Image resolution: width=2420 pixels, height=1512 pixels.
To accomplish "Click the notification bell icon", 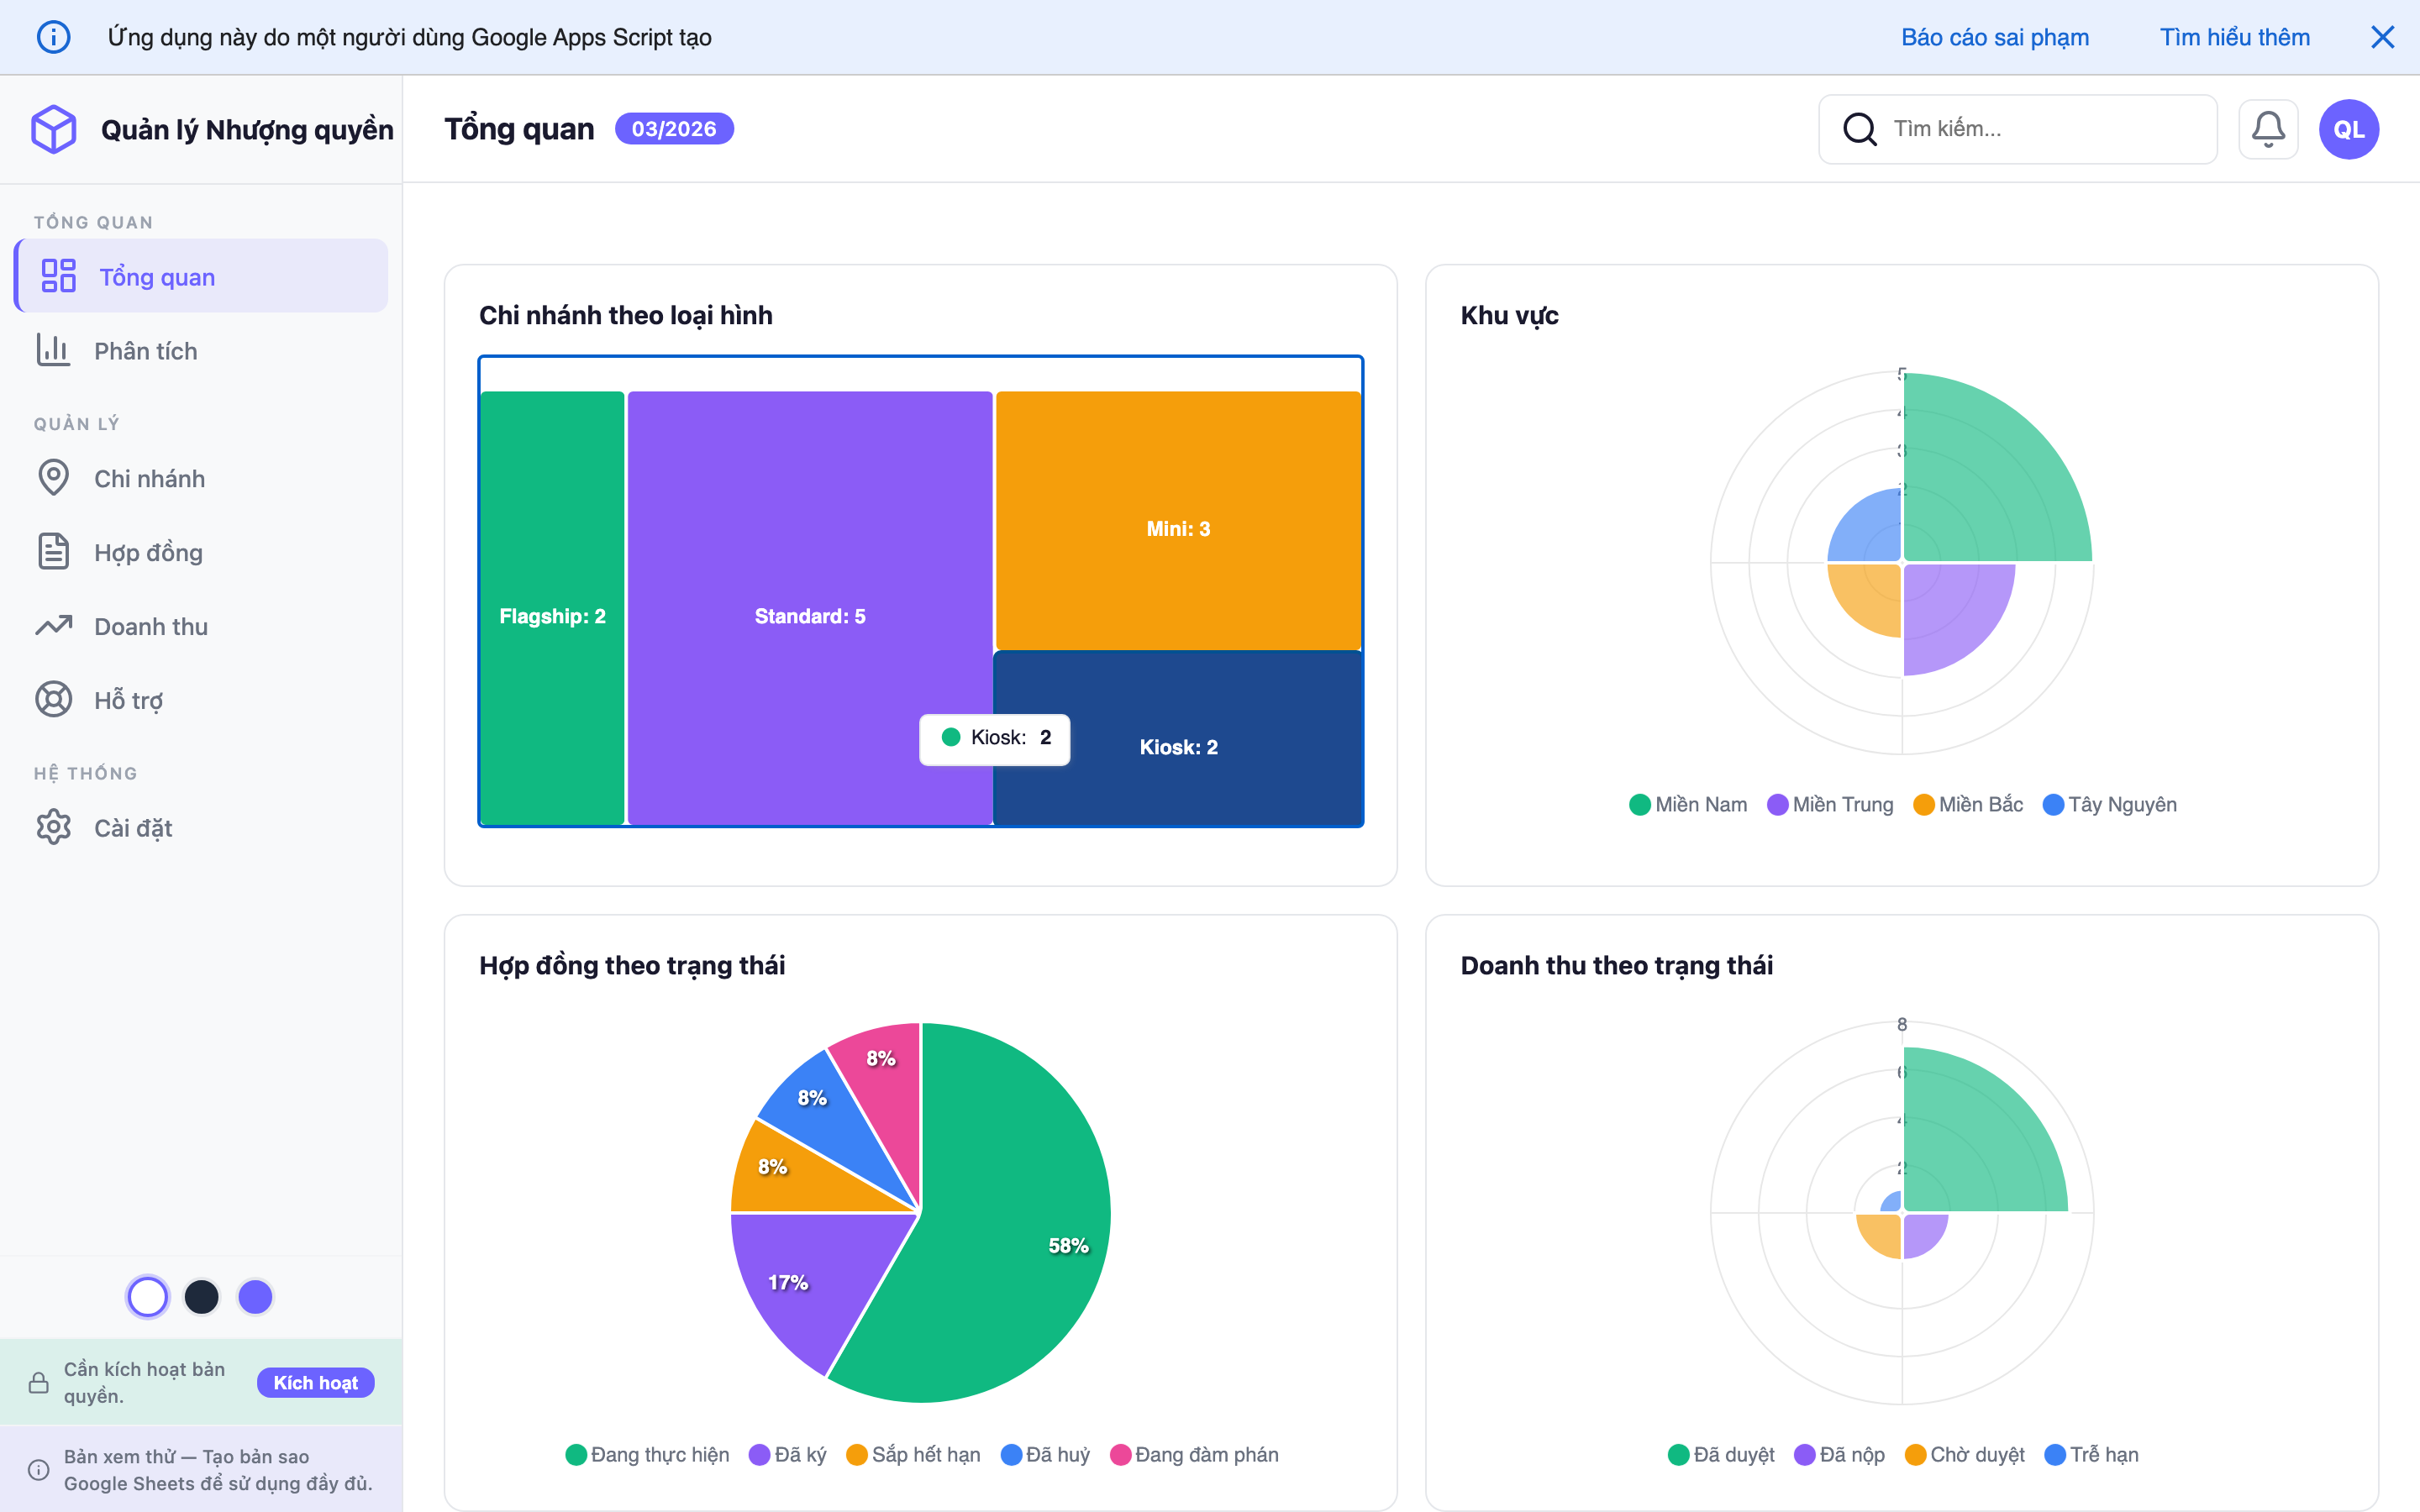I will coord(2267,129).
